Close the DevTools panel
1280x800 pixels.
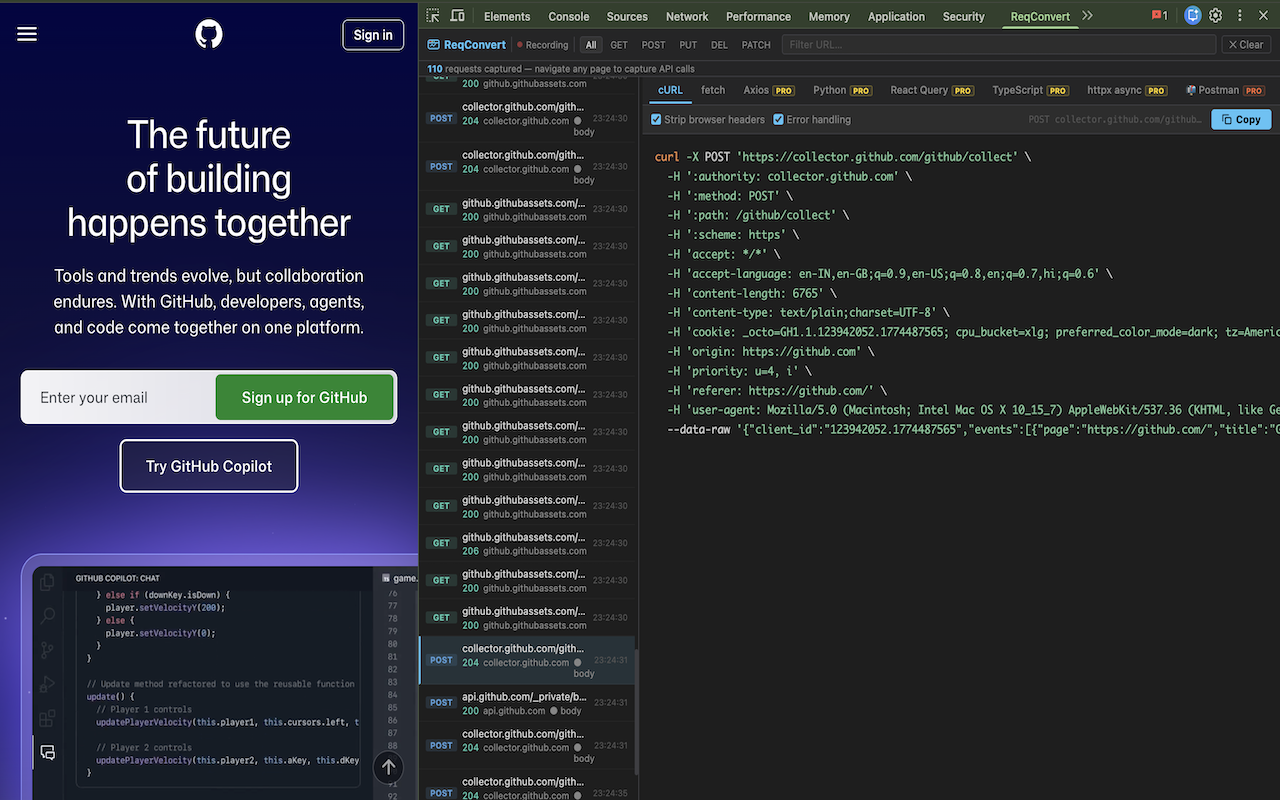tap(1263, 16)
